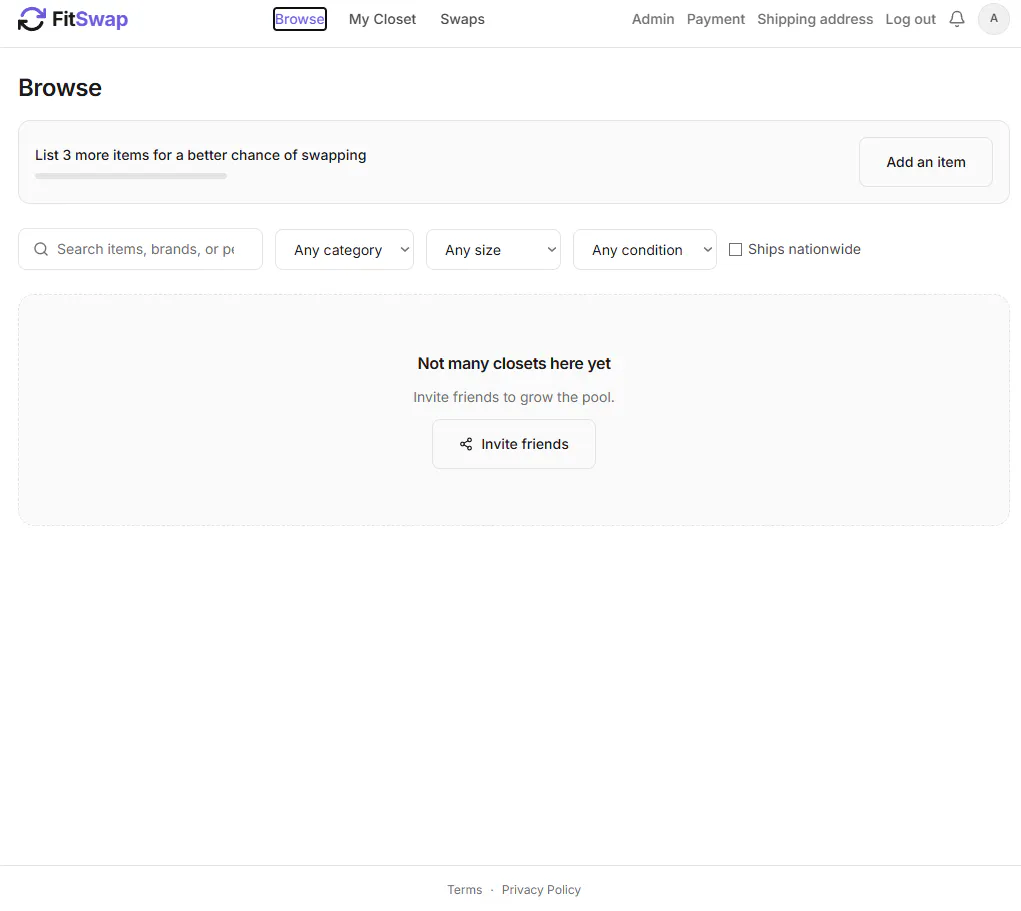Click the 'Not many closets here yet' heading
This screenshot has width=1021, height=911.
(x=514, y=363)
